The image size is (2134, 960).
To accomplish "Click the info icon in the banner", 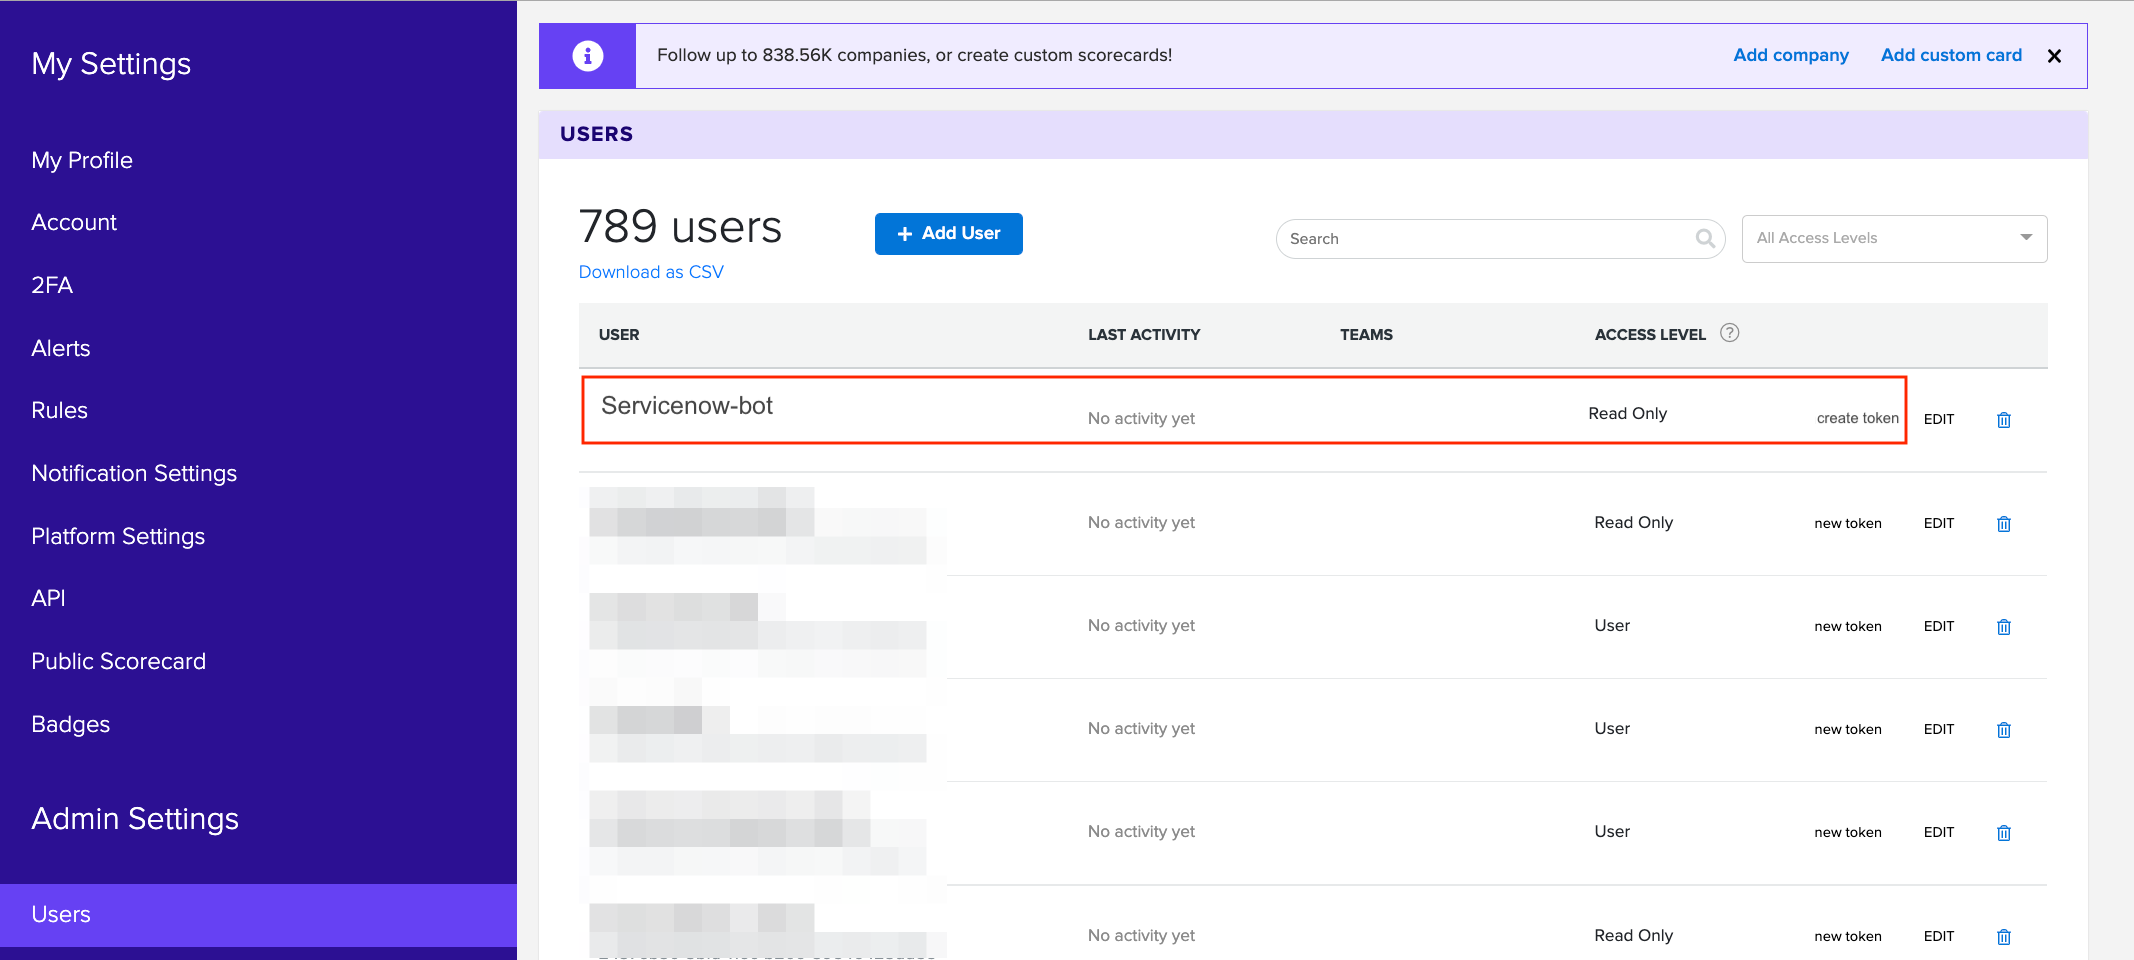I will click(x=587, y=55).
